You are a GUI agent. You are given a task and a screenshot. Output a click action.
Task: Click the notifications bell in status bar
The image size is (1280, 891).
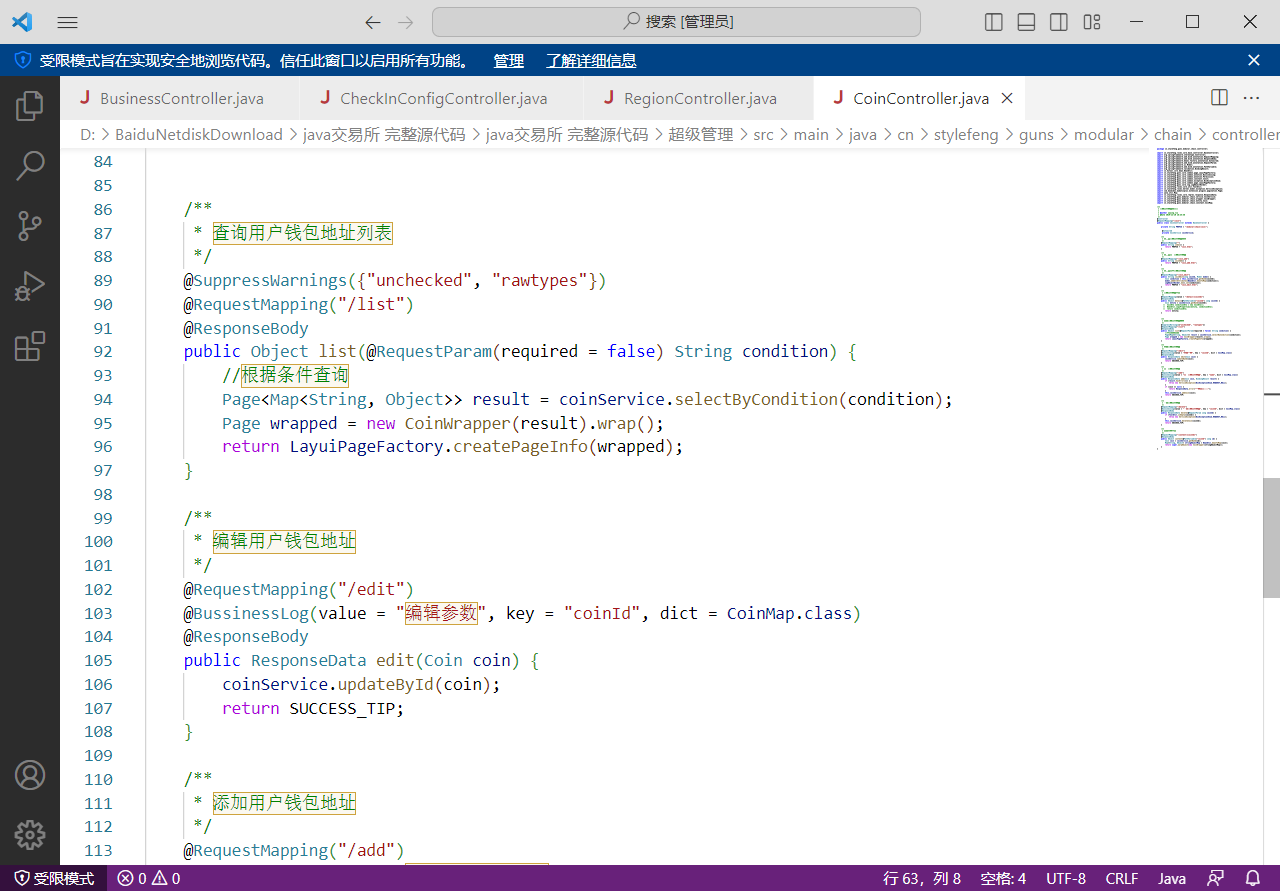coord(1252,878)
